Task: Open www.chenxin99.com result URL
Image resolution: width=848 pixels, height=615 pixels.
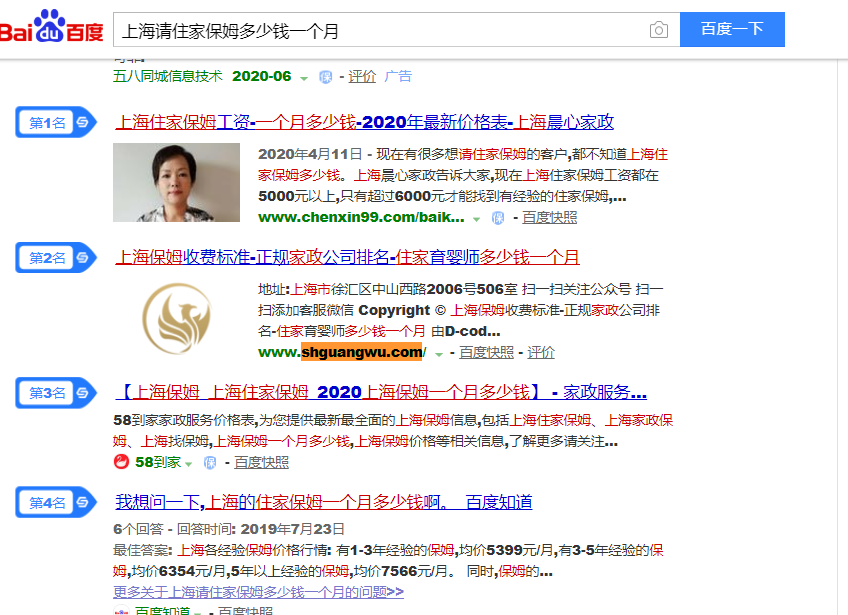Action: coord(361,217)
